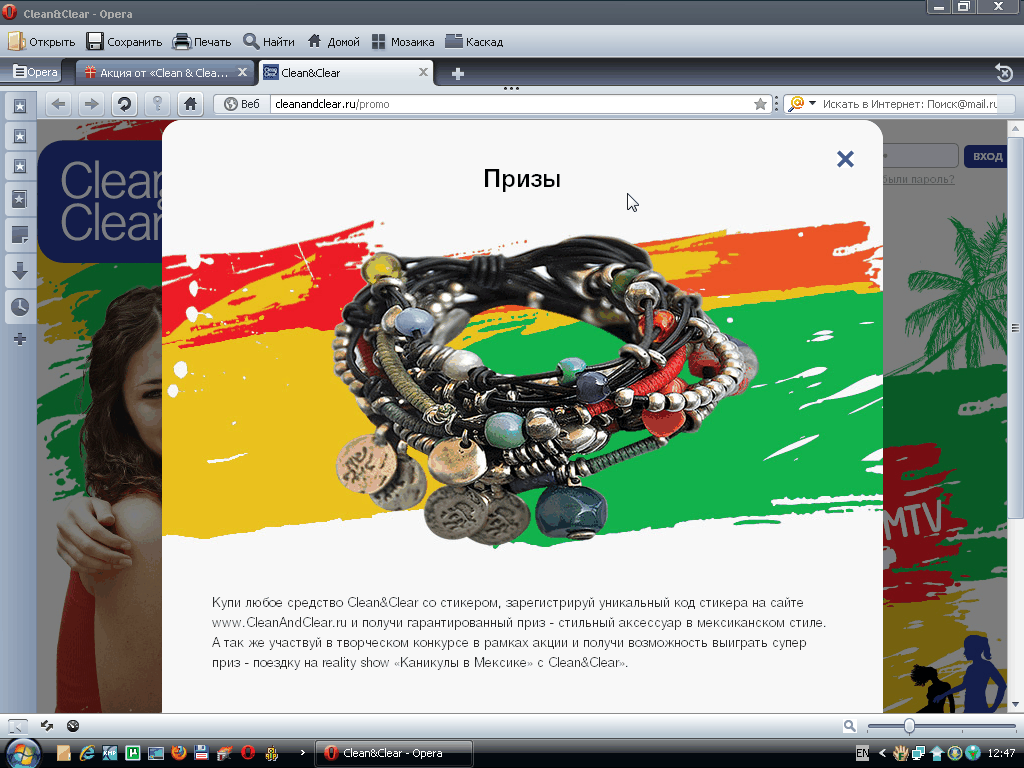Click the Opera Link sync icon
The height and width of the screenshot is (768, 1024).
pyautogui.click(x=46, y=726)
